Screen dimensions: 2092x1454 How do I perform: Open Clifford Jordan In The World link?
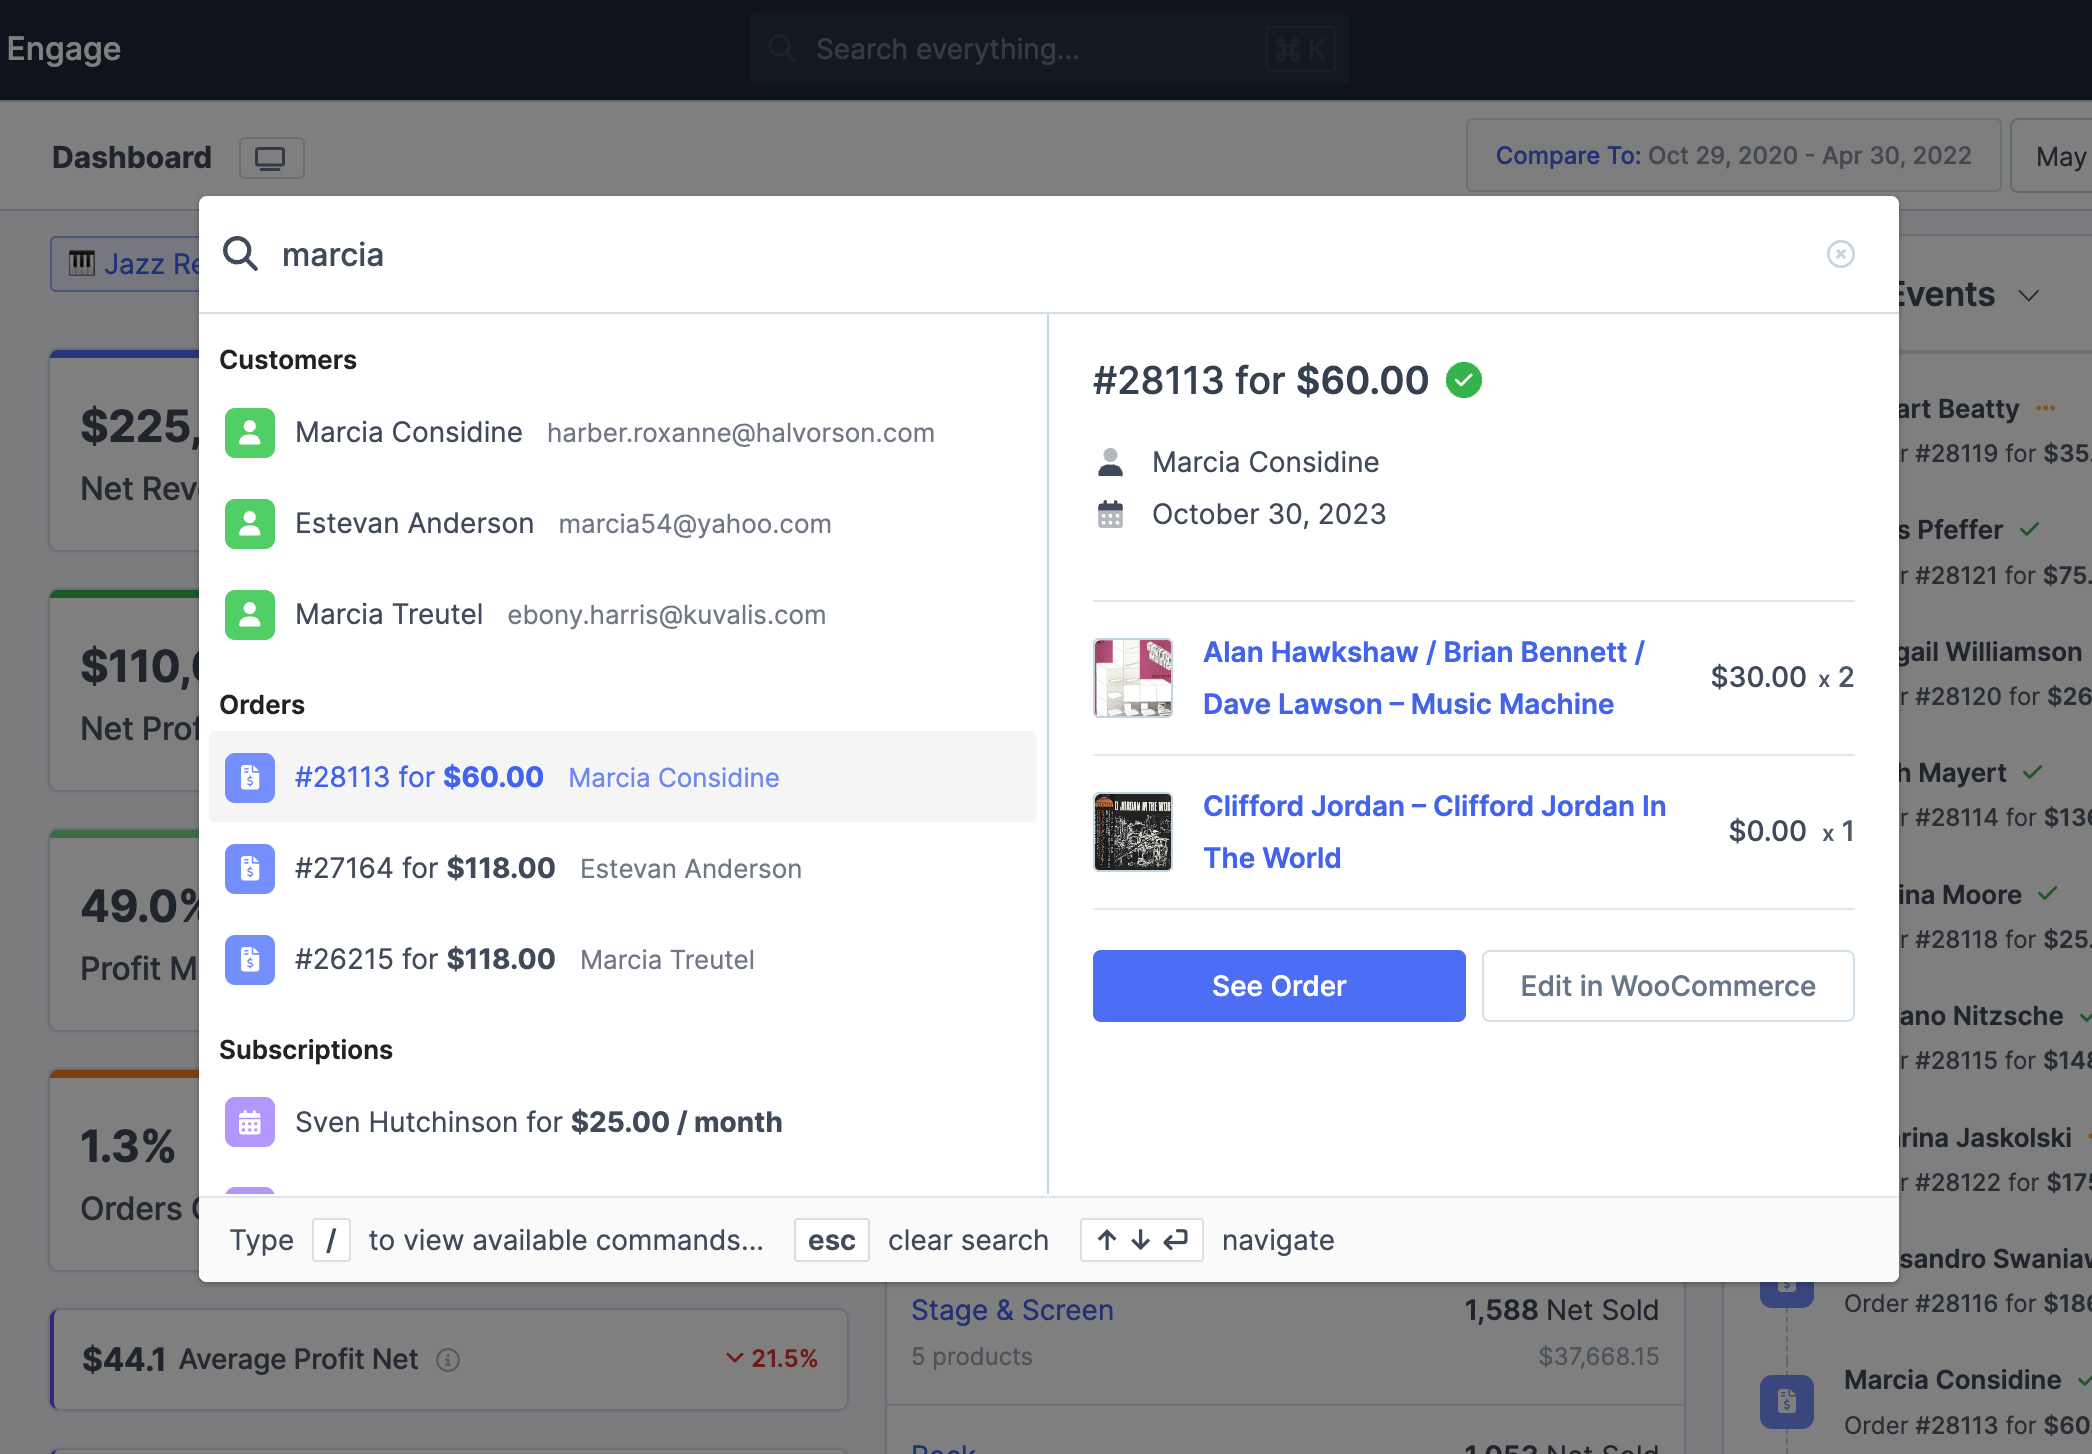click(x=1433, y=832)
